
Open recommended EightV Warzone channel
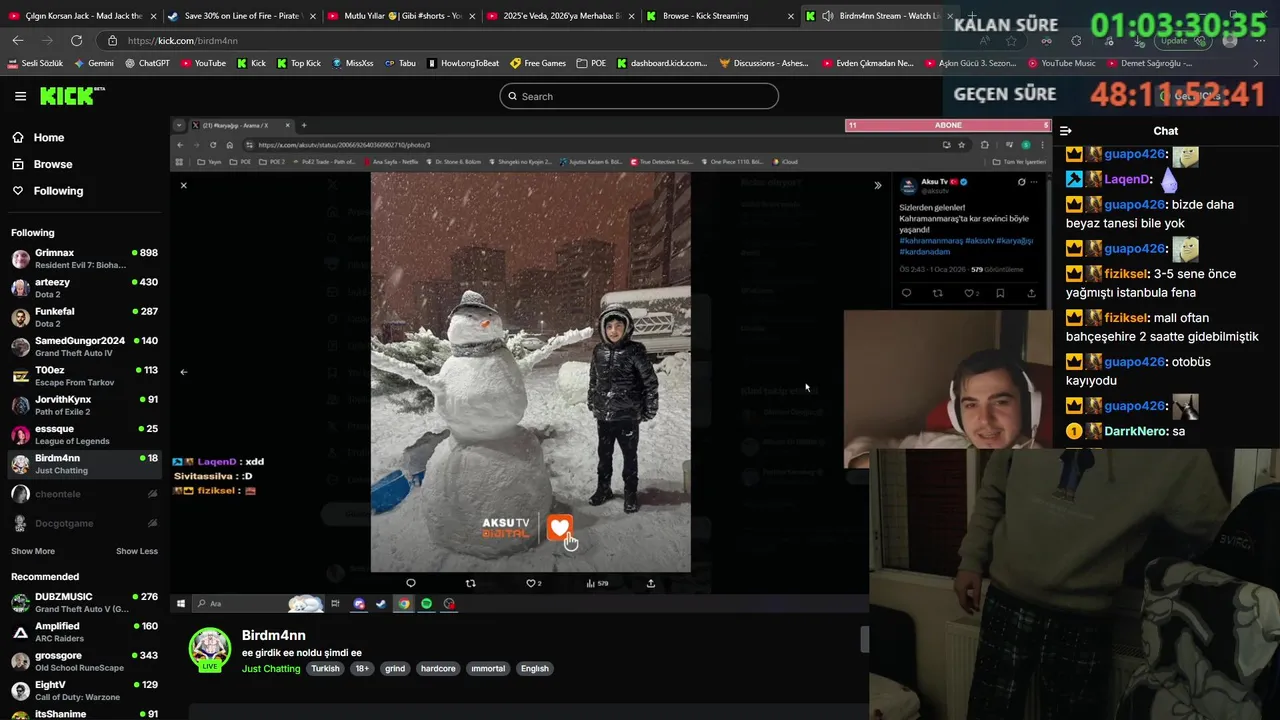click(85, 691)
